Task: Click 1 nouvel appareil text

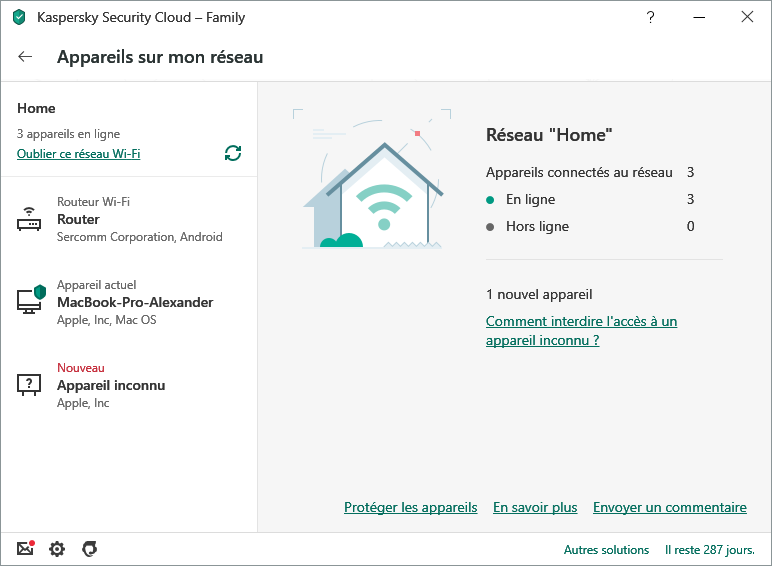Action: coord(539,294)
